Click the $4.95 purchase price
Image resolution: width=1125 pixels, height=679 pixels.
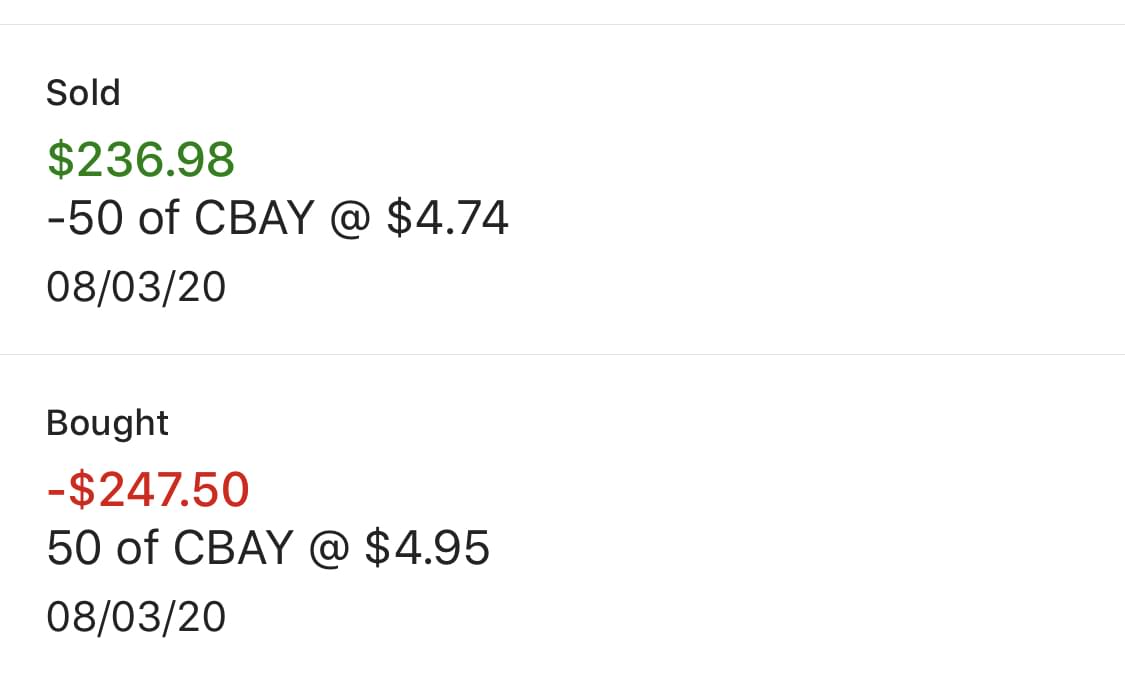(427, 548)
